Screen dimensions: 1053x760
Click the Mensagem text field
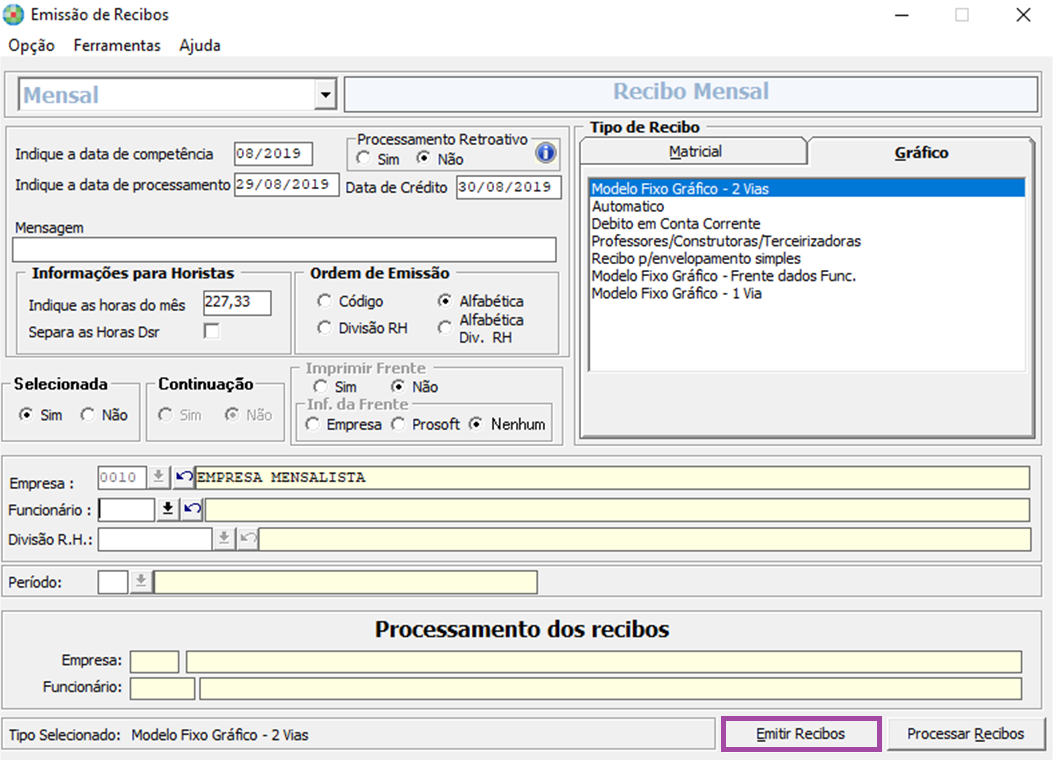pos(284,250)
